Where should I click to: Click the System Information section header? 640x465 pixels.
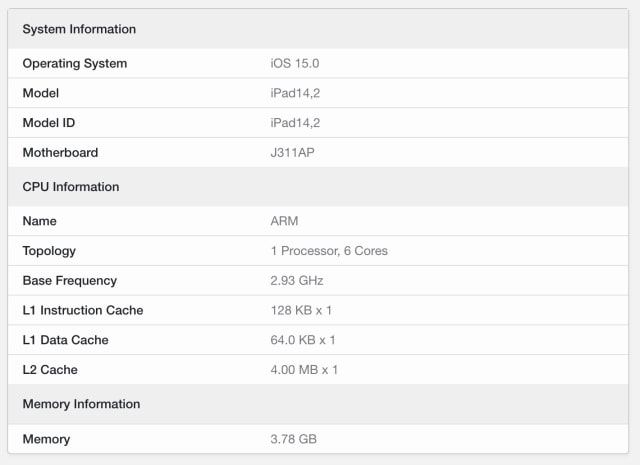click(79, 29)
